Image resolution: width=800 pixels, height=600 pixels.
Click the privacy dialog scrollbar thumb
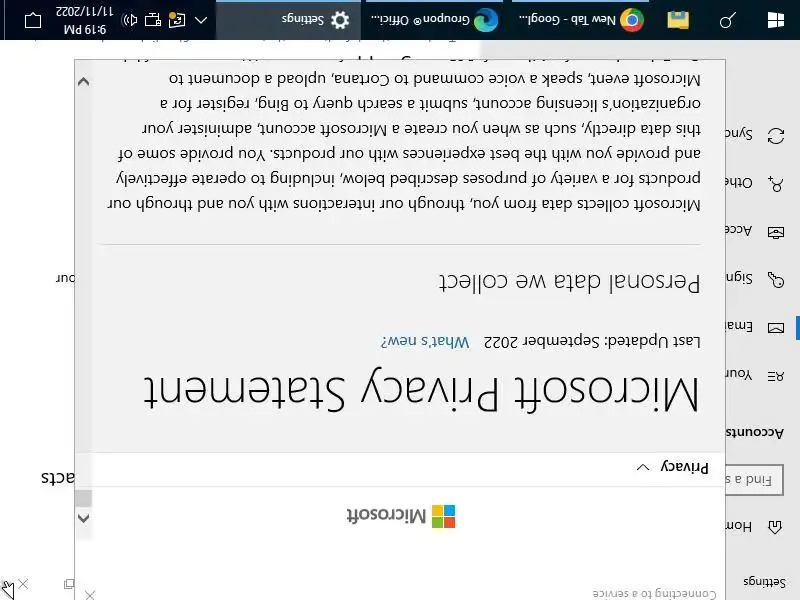[83, 498]
